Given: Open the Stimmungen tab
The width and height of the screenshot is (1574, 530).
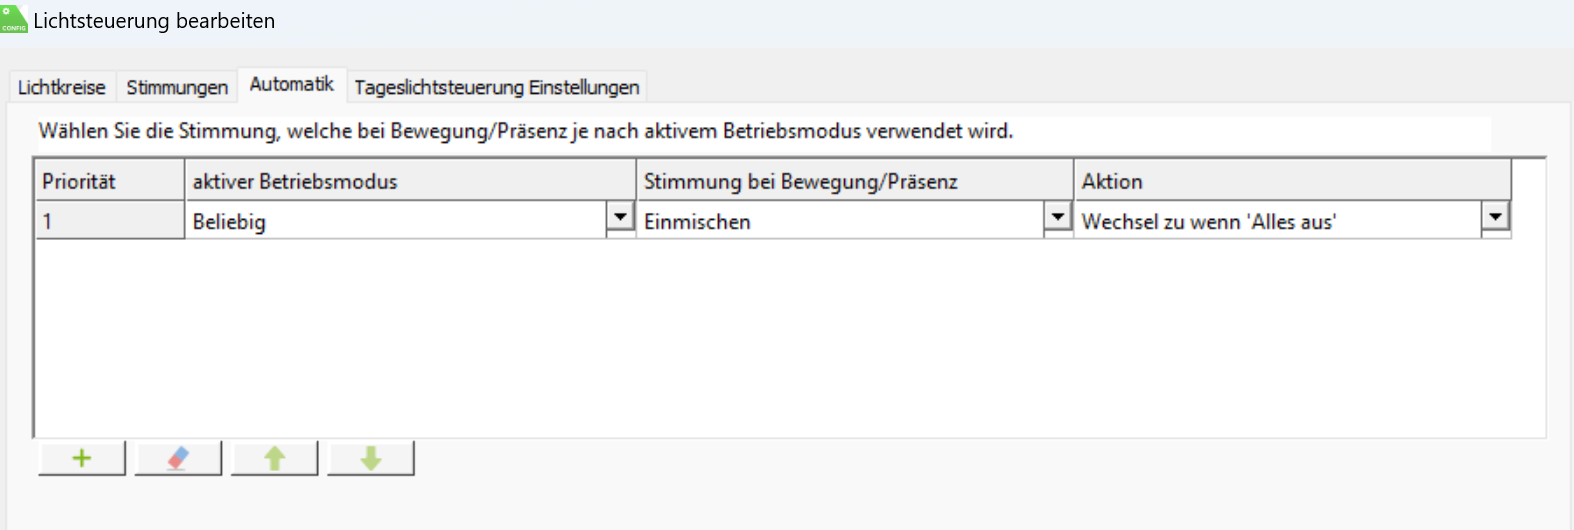Looking at the screenshot, I should click(x=177, y=87).
